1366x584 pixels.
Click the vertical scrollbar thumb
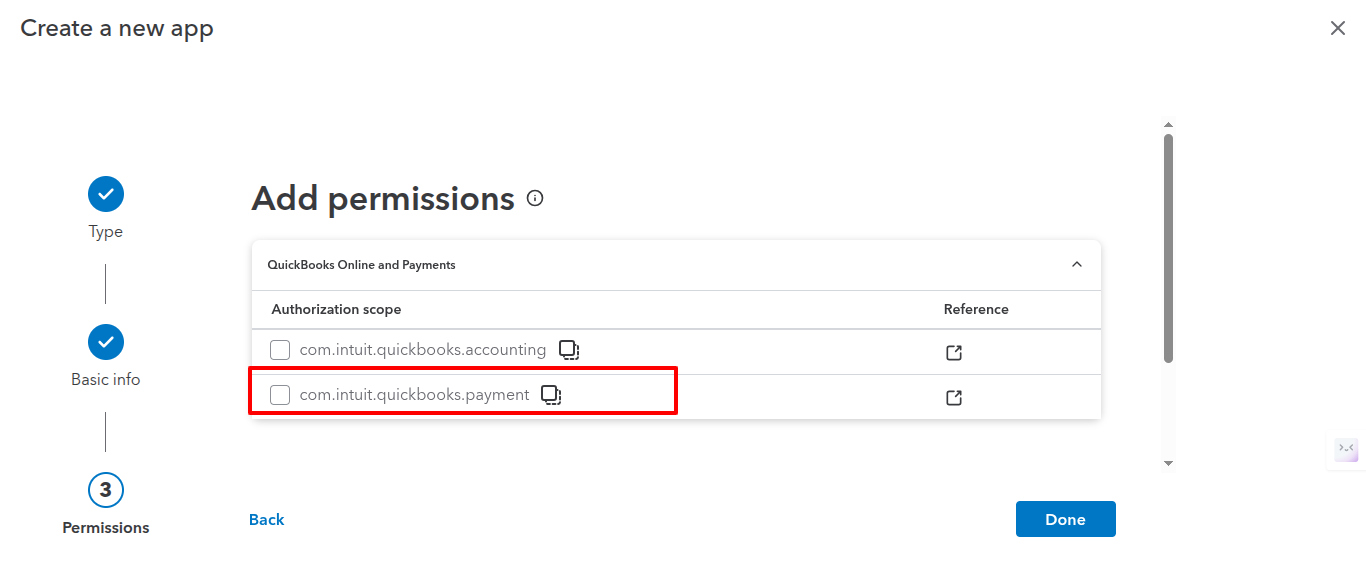coord(1168,250)
